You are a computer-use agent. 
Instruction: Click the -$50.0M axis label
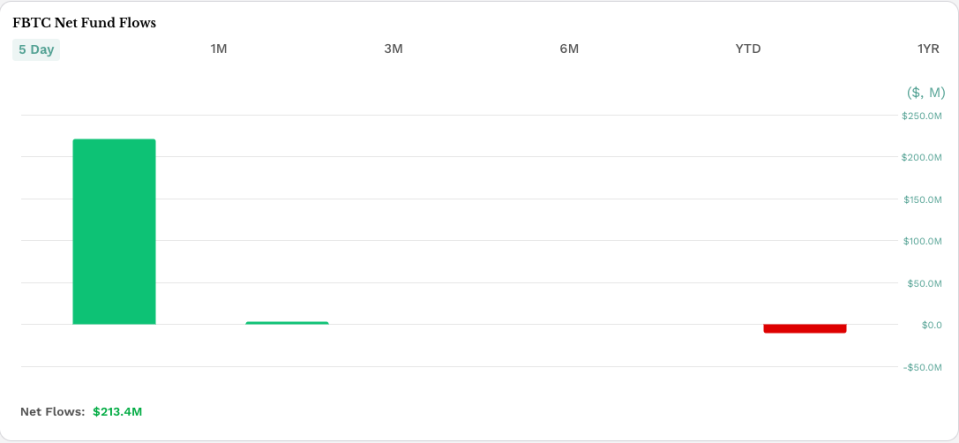(x=923, y=367)
